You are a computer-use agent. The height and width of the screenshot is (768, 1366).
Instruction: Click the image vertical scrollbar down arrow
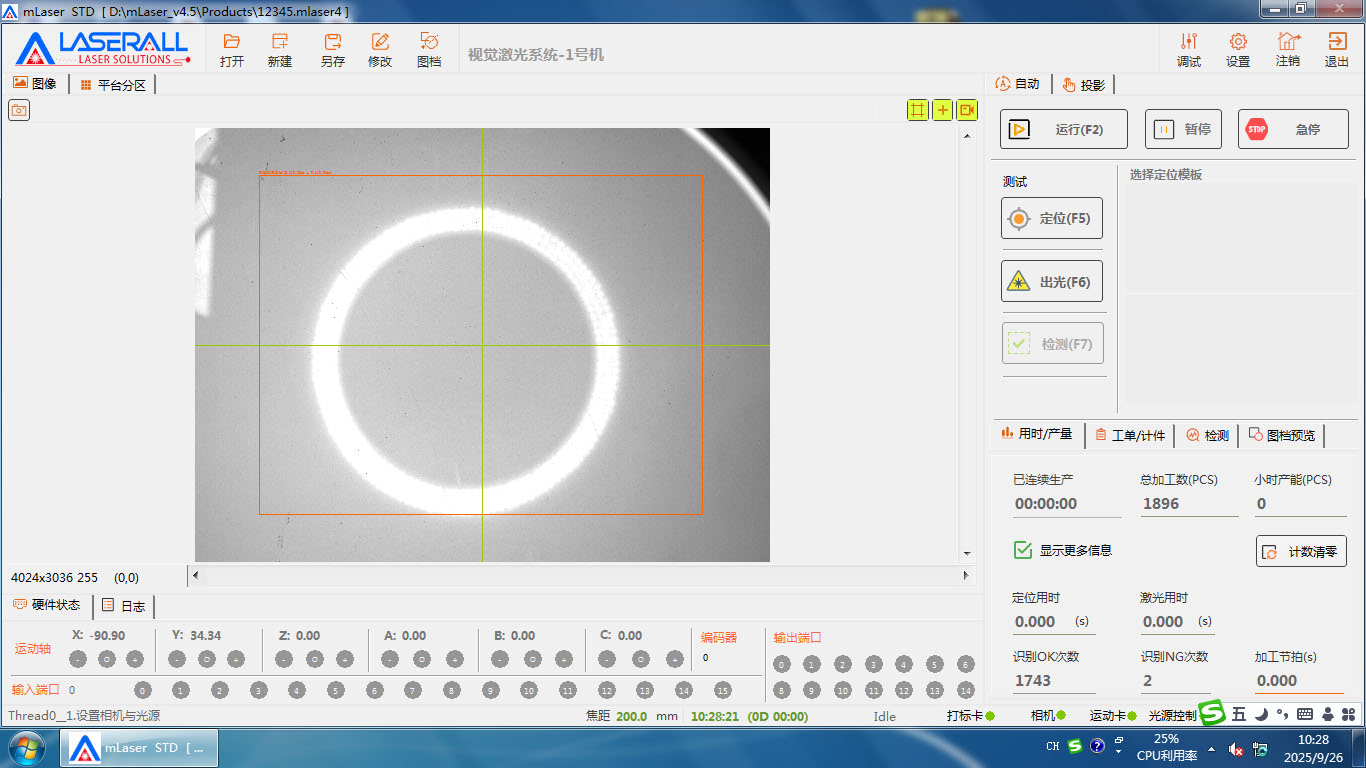click(x=967, y=553)
